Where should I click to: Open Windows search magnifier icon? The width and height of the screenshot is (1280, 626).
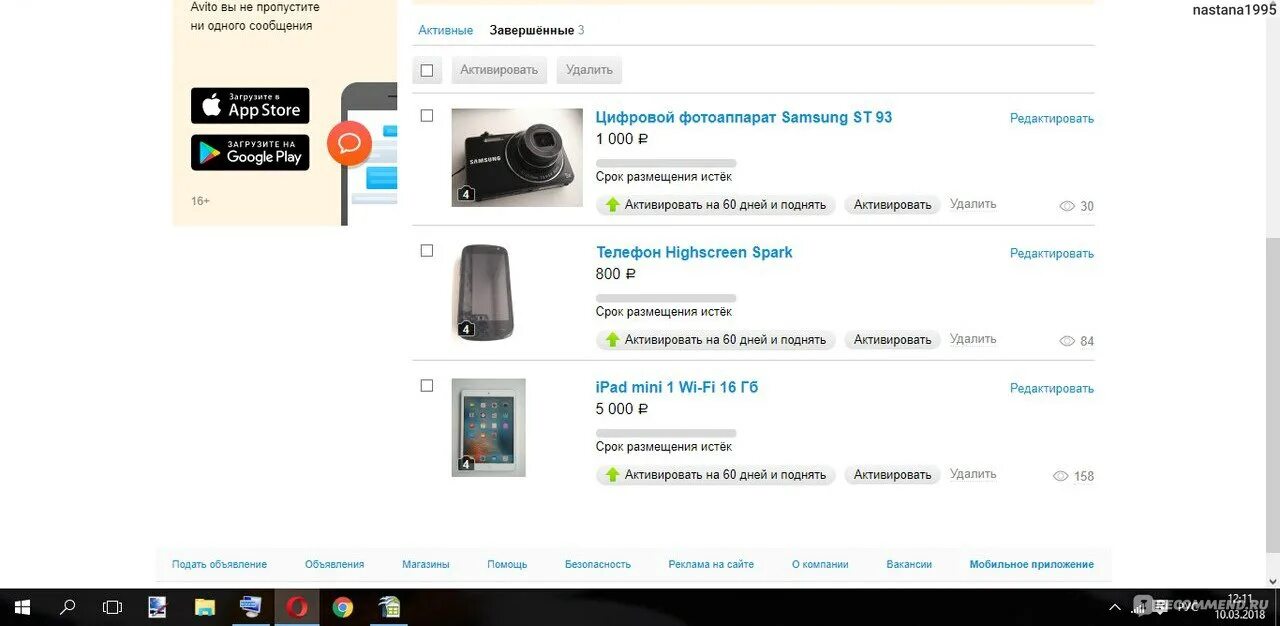coord(68,607)
